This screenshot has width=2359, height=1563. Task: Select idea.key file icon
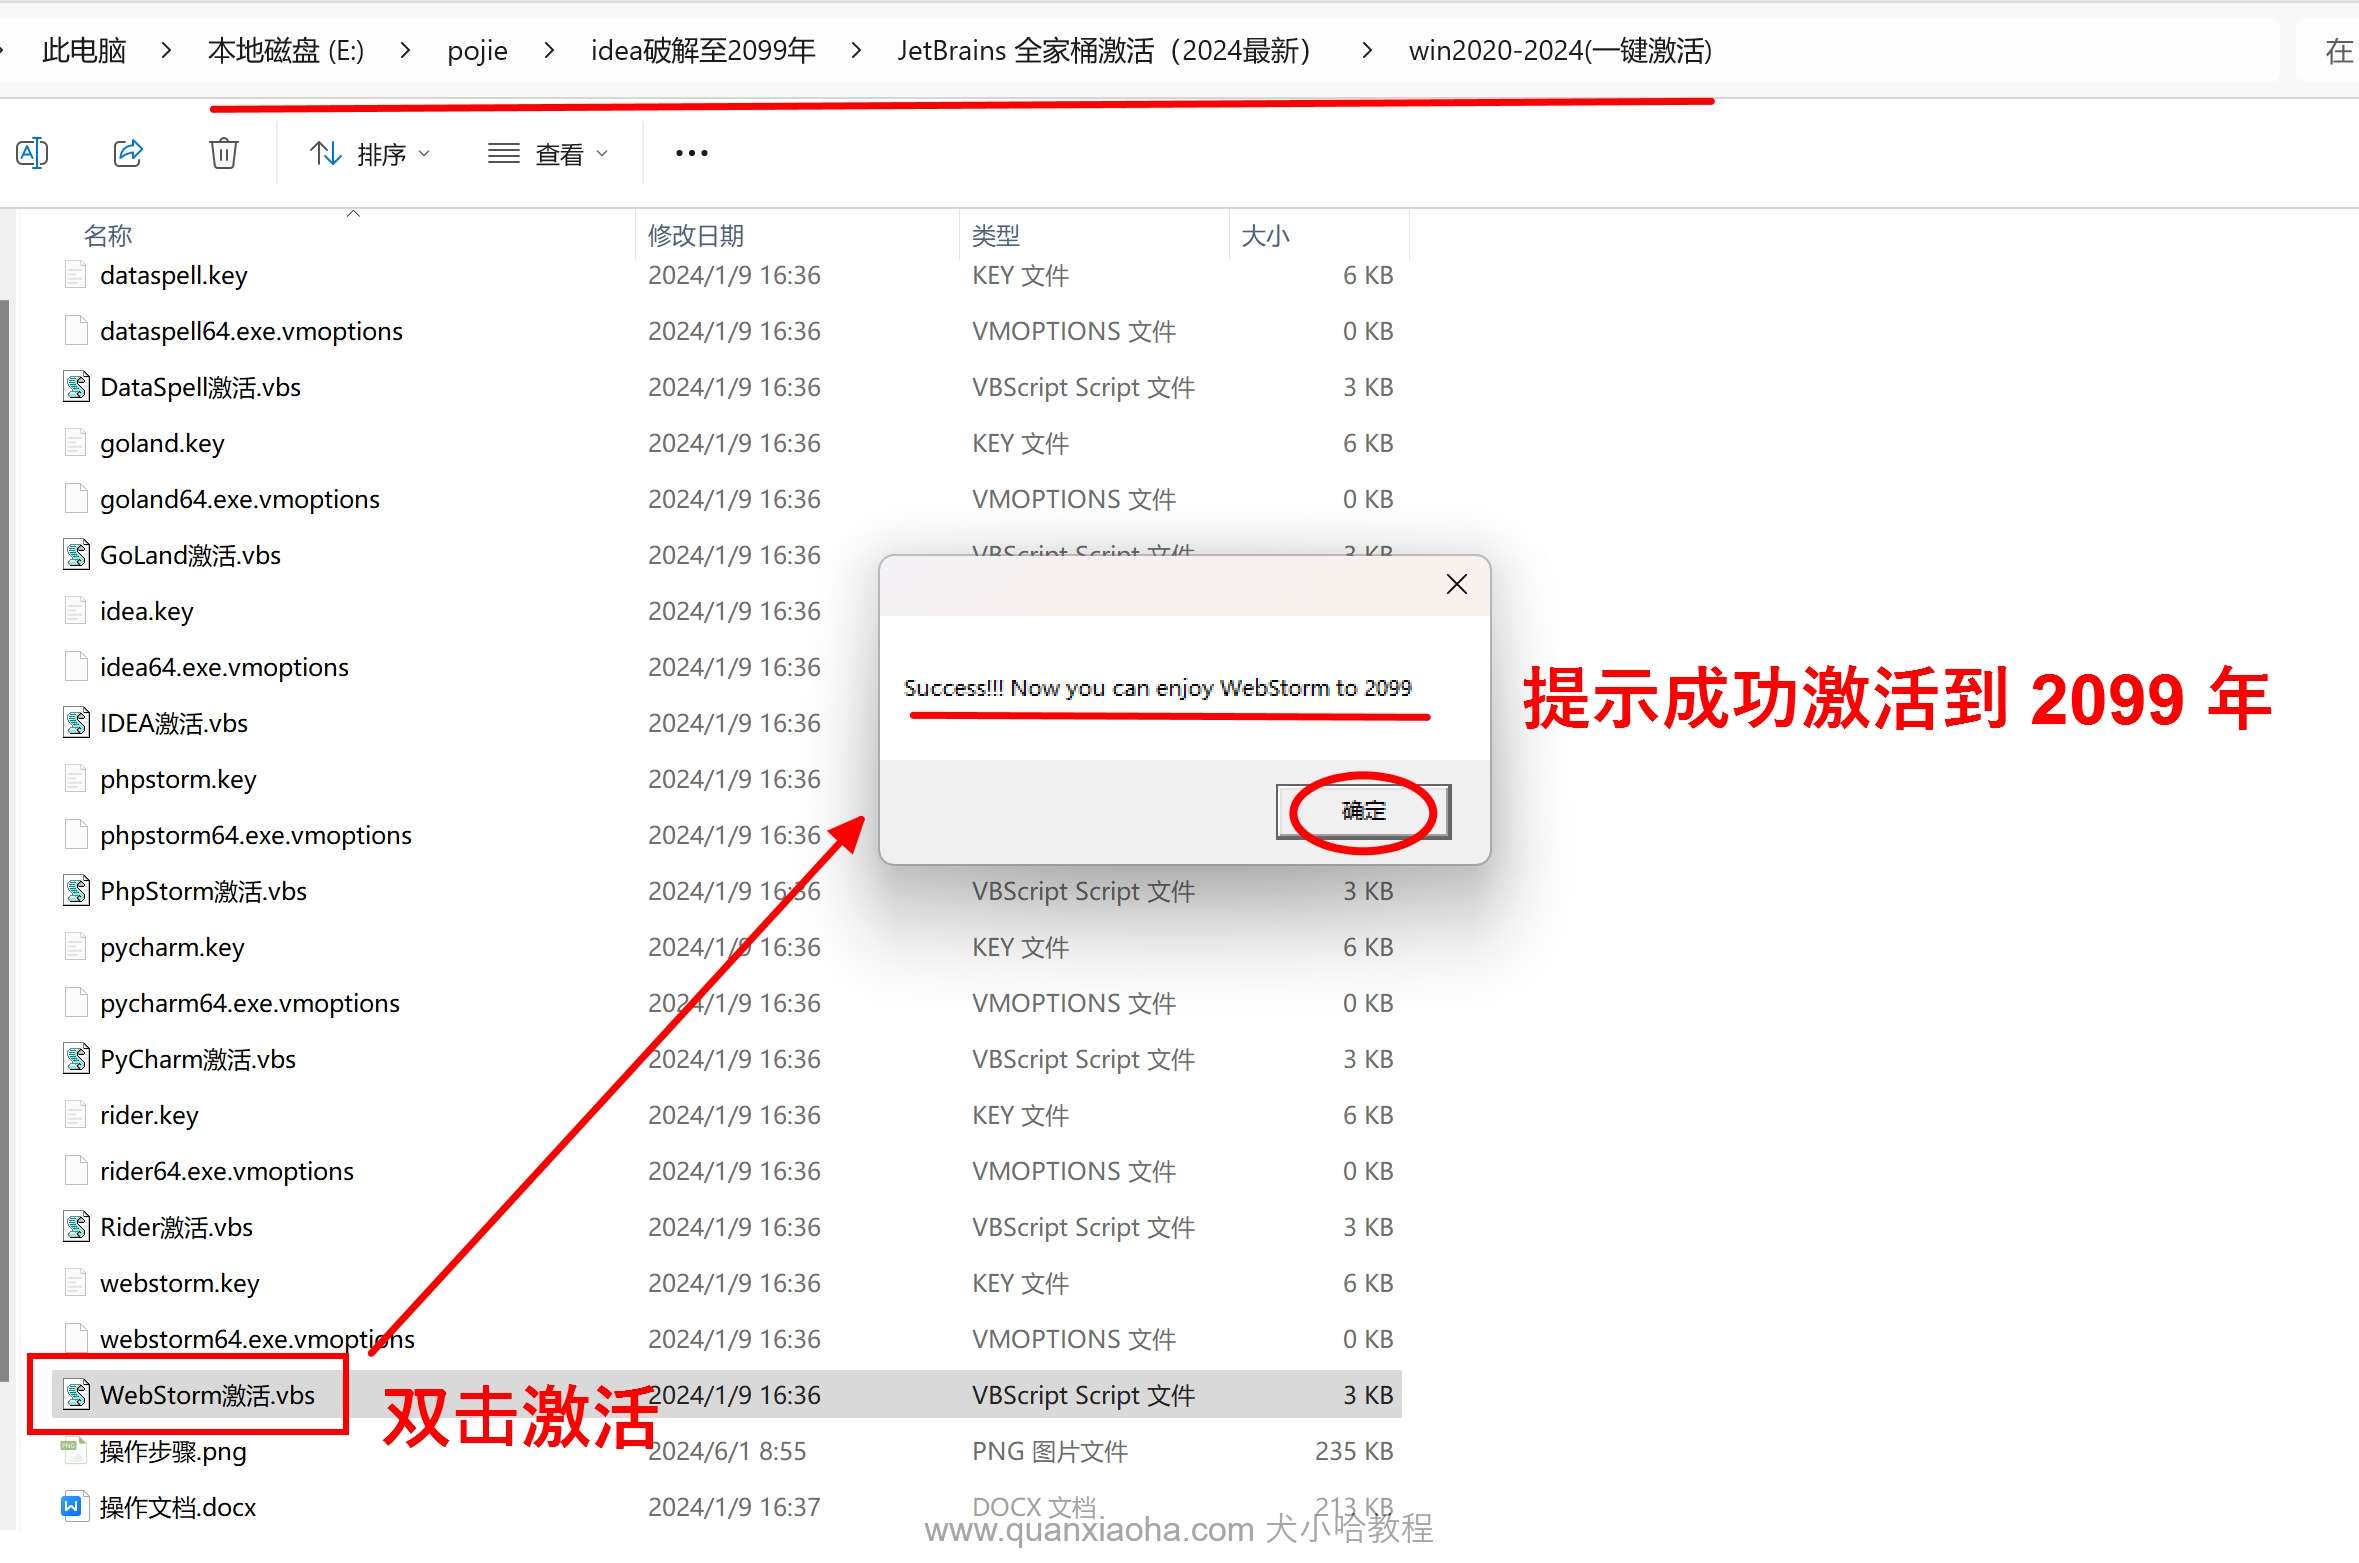[76, 610]
